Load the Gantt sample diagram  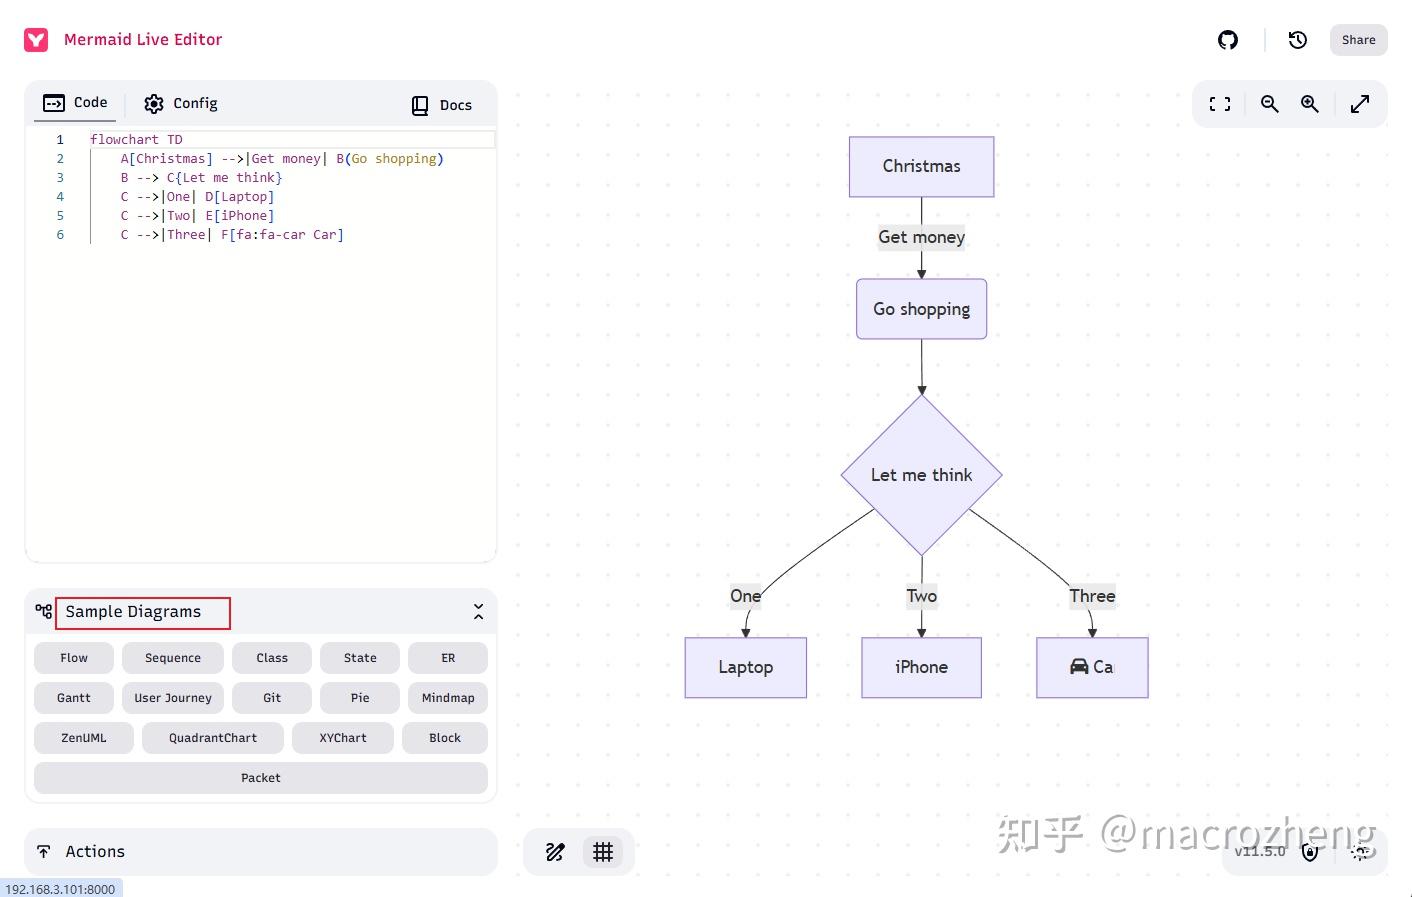pyautogui.click(x=73, y=697)
